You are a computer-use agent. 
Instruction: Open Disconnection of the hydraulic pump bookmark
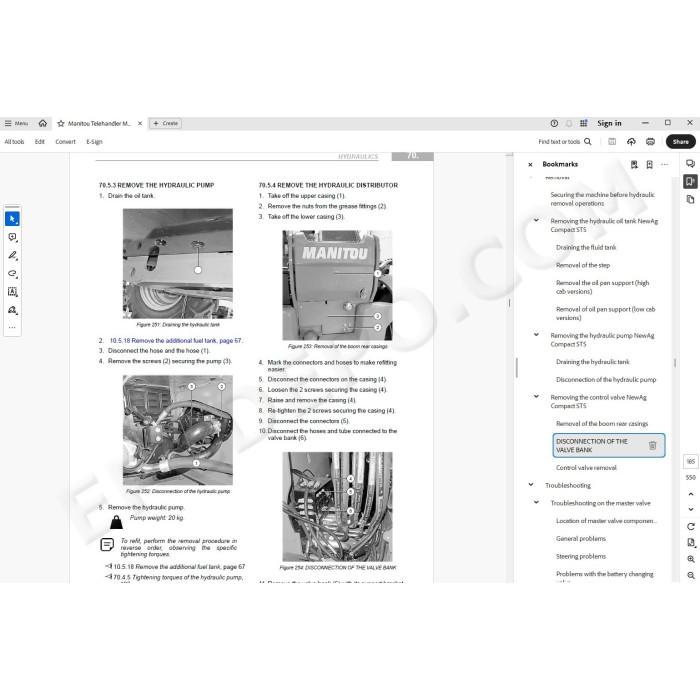(x=606, y=379)
